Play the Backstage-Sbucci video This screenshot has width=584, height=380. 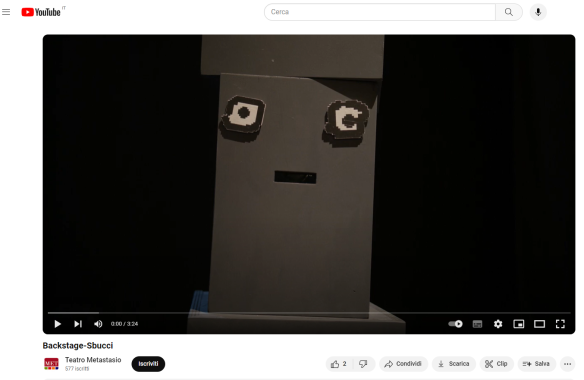pyautogui.click(x=57, y=324)
